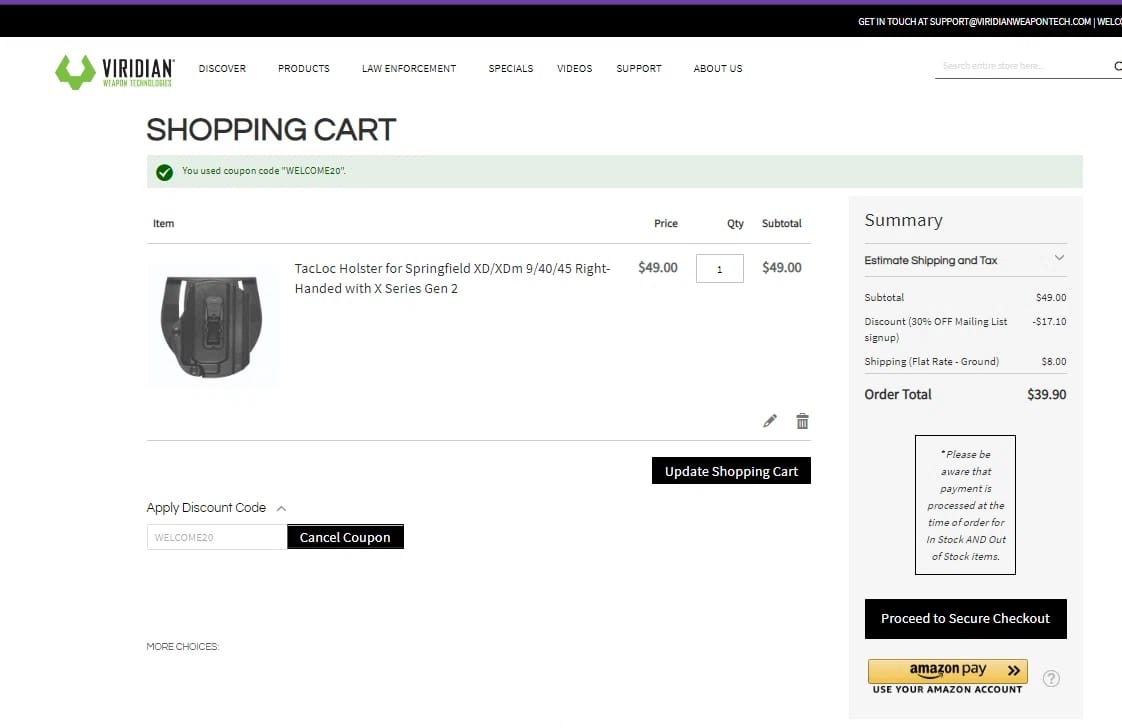Click the holster product thumbnail

pyautogui.click(x=212, y=325)
